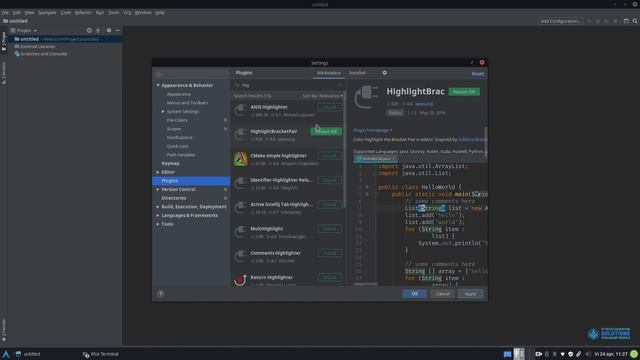The width and height of the screenshot is (640, 360).
Task: Open the Plugin homepage link
Action: coord(372,130)
